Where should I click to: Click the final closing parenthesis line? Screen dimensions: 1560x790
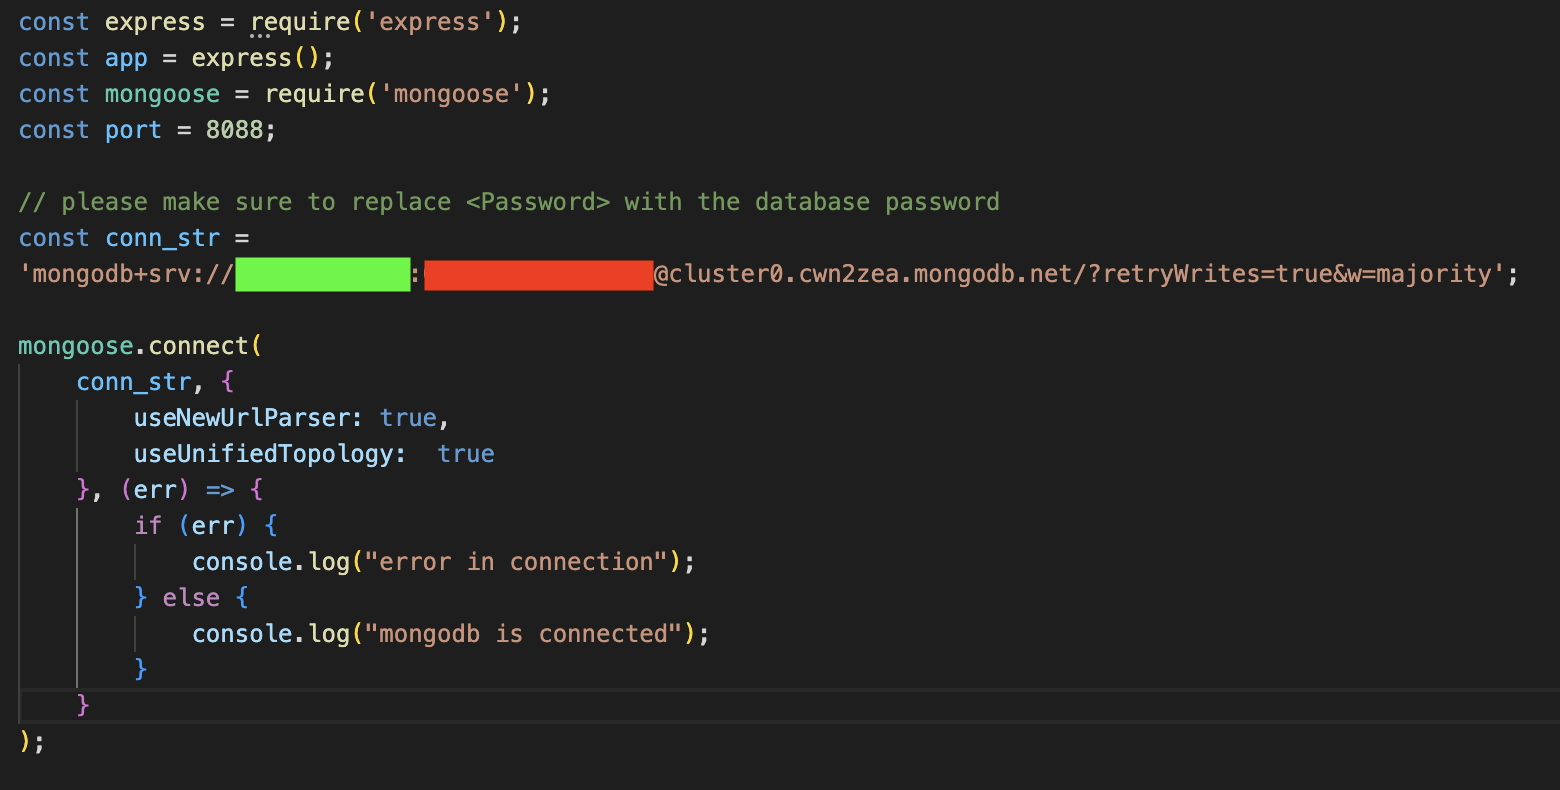pos(31,742)
